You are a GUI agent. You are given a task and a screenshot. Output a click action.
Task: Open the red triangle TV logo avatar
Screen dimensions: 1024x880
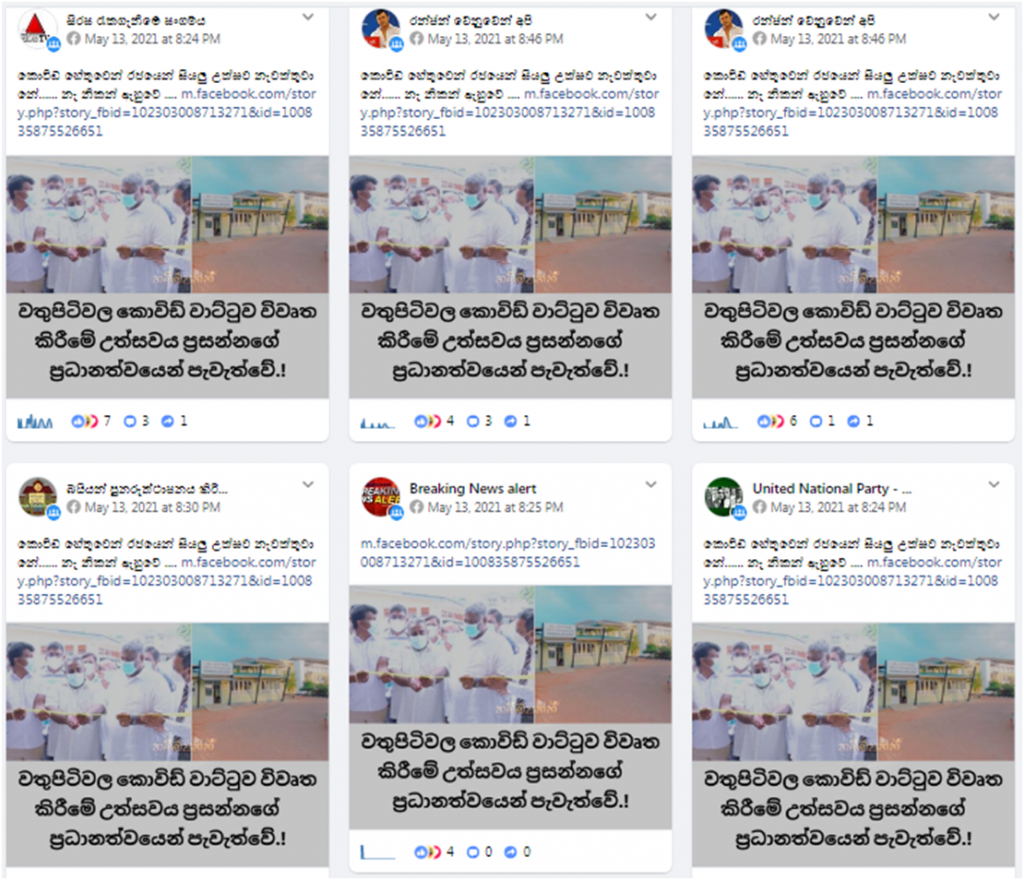(x=36, y=29)
